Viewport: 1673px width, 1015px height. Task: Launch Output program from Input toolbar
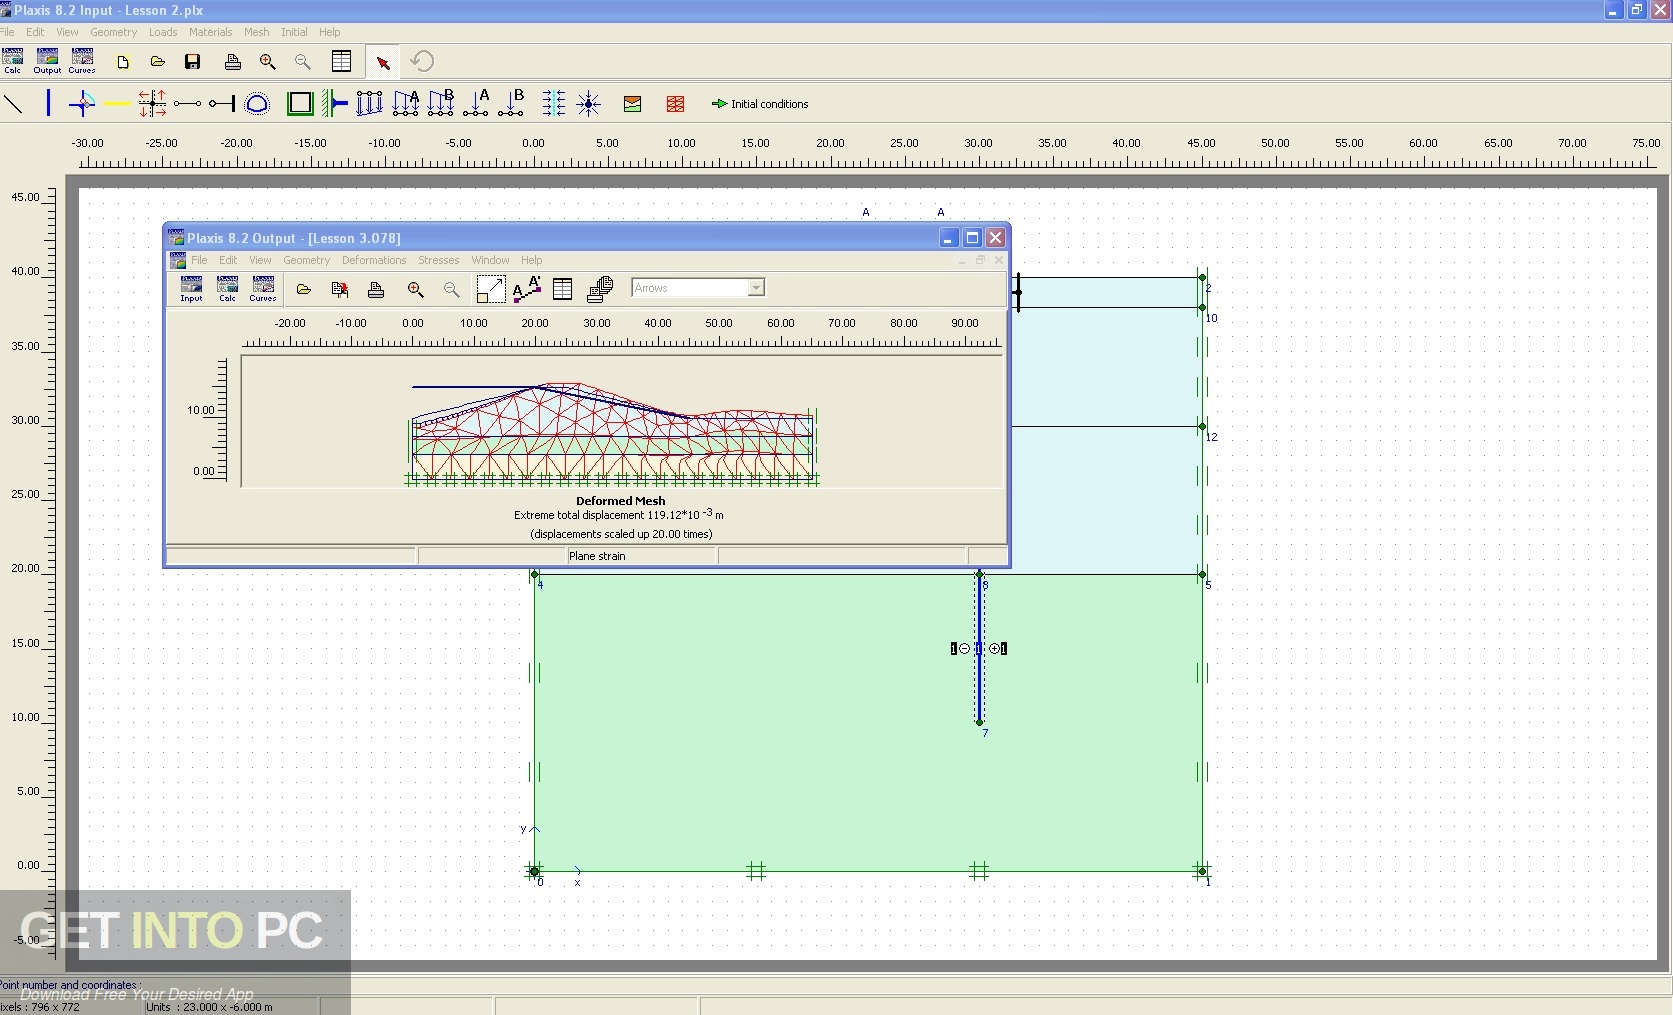(47, 60)
